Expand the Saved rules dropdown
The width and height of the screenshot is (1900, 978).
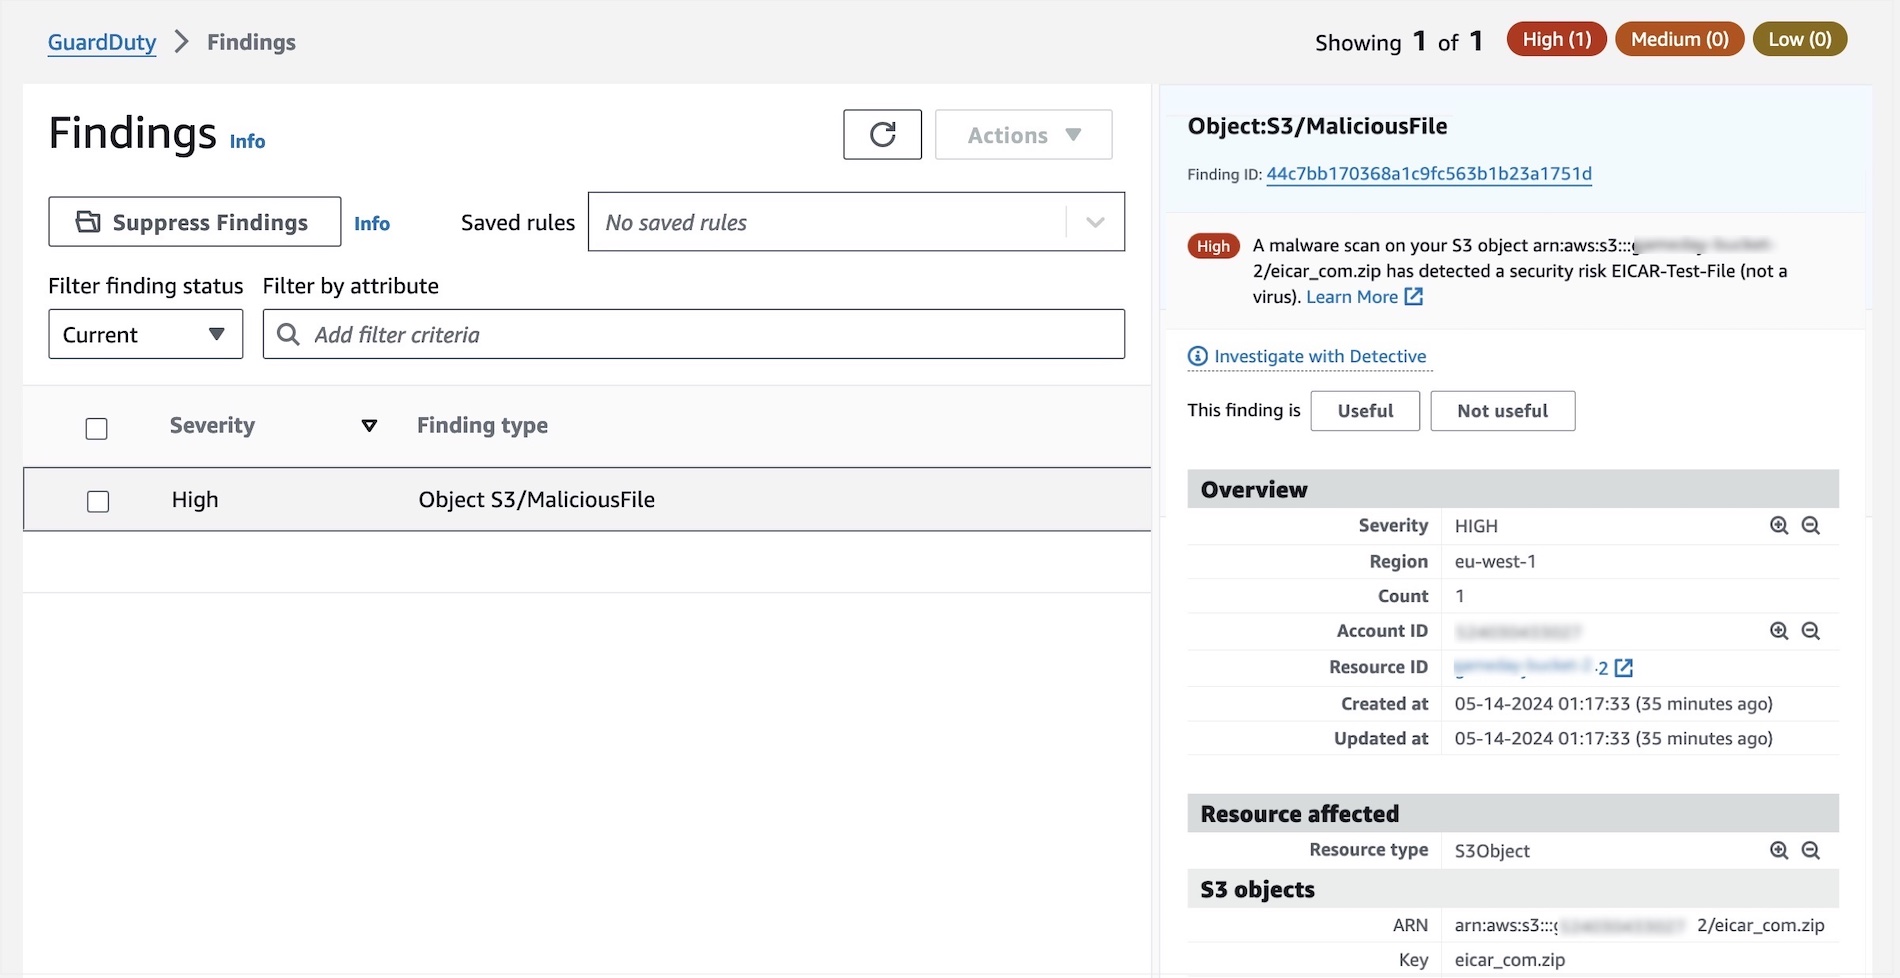(1095, 222)
